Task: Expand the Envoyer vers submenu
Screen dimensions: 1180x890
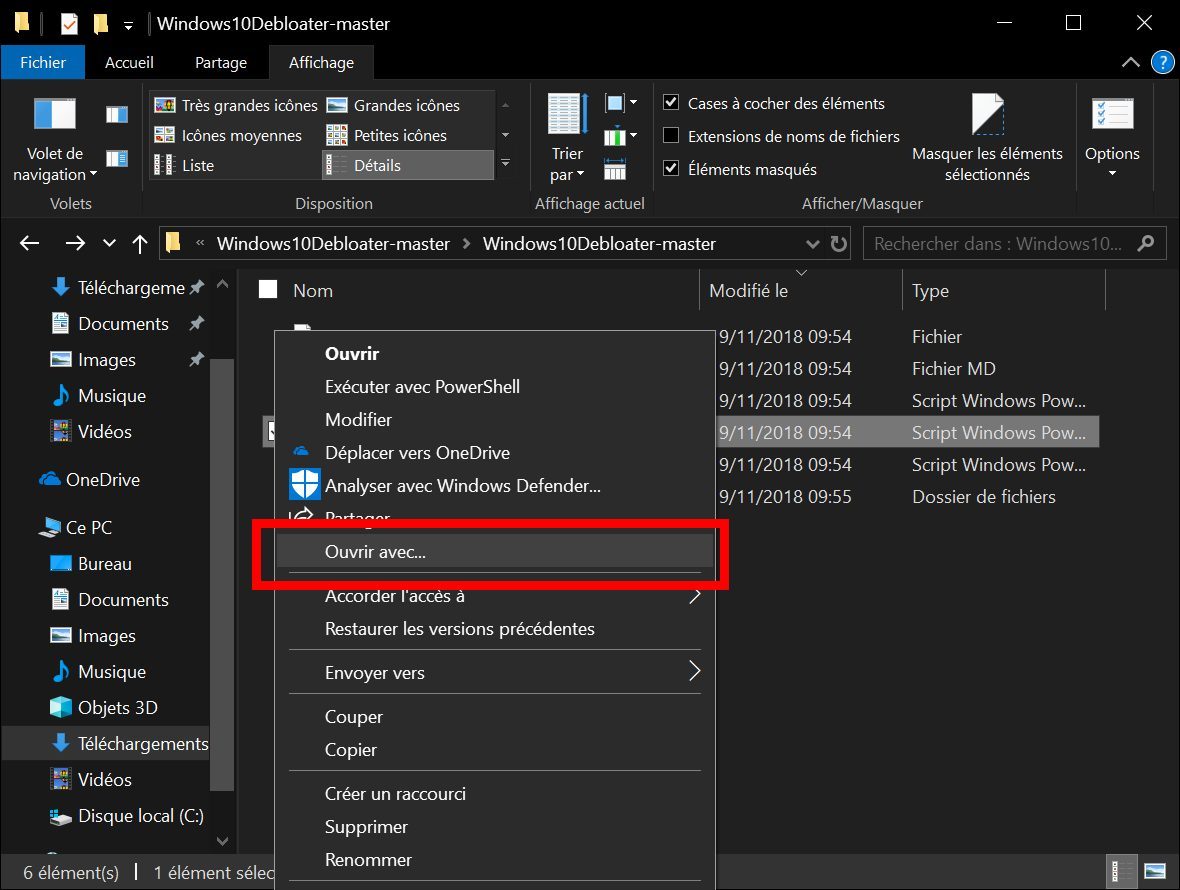Action: 495,673
